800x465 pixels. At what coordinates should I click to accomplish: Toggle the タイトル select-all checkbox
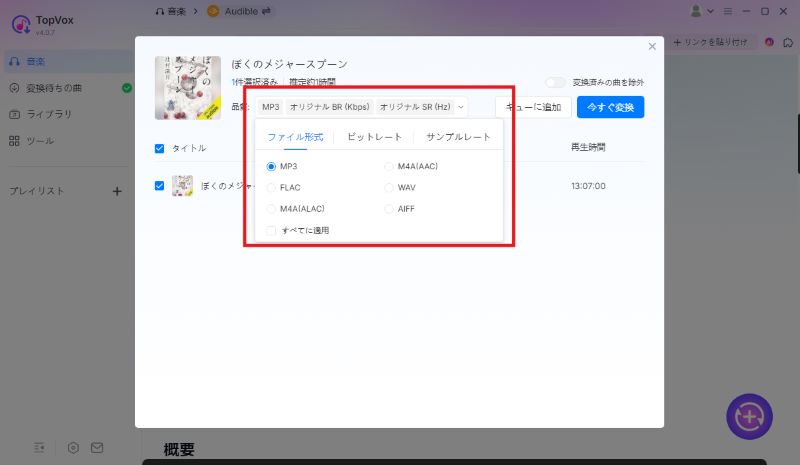pos(159,148)
